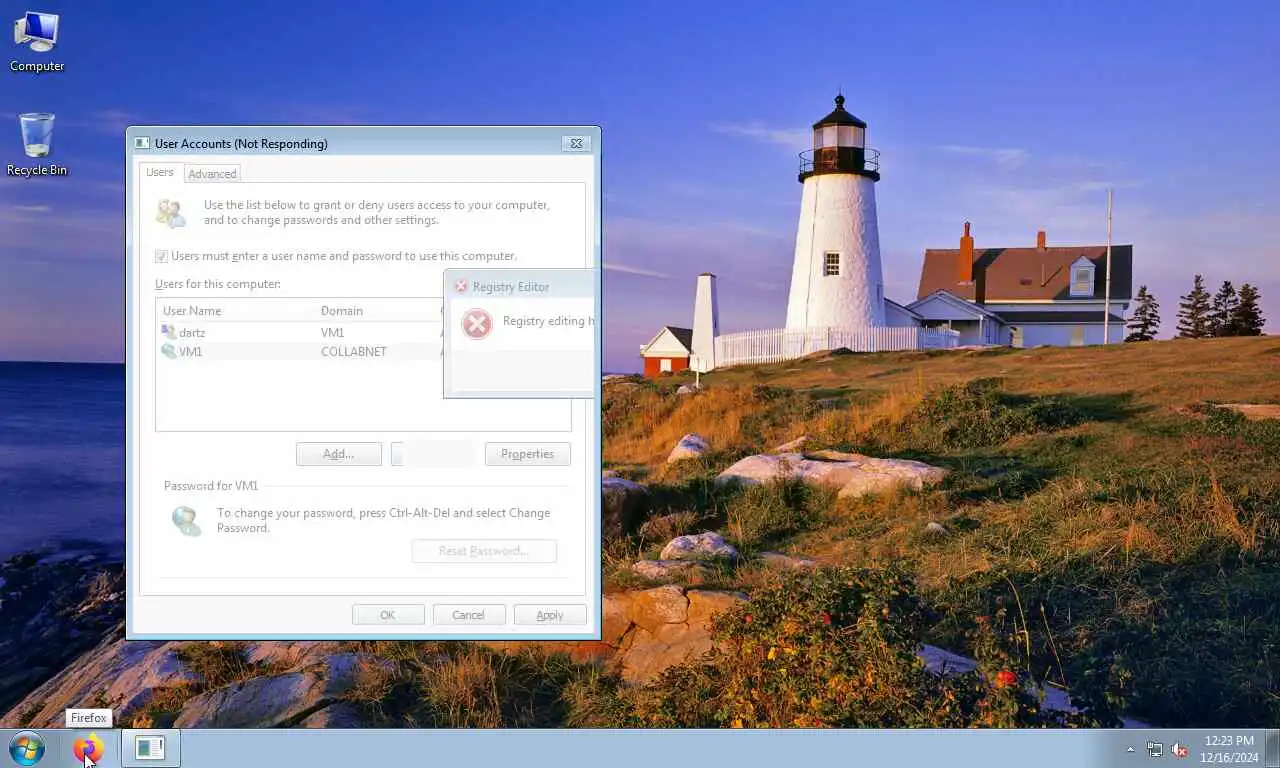Click the User Accounts title bar icon
Image resolution: width=1280 pixels, height=768 pixels.
(142, 143)
